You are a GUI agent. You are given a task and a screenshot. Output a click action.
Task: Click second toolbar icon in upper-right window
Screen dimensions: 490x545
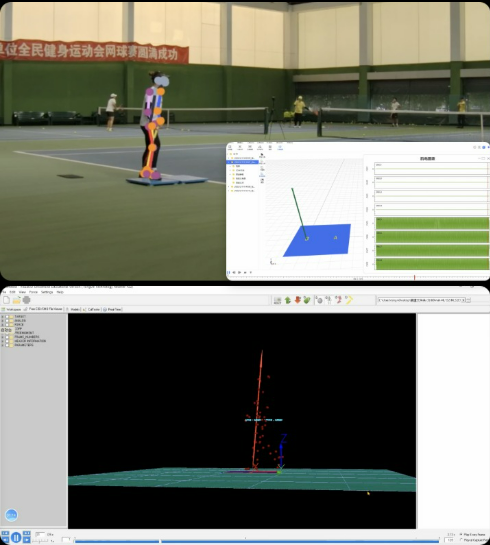[240, 147]
